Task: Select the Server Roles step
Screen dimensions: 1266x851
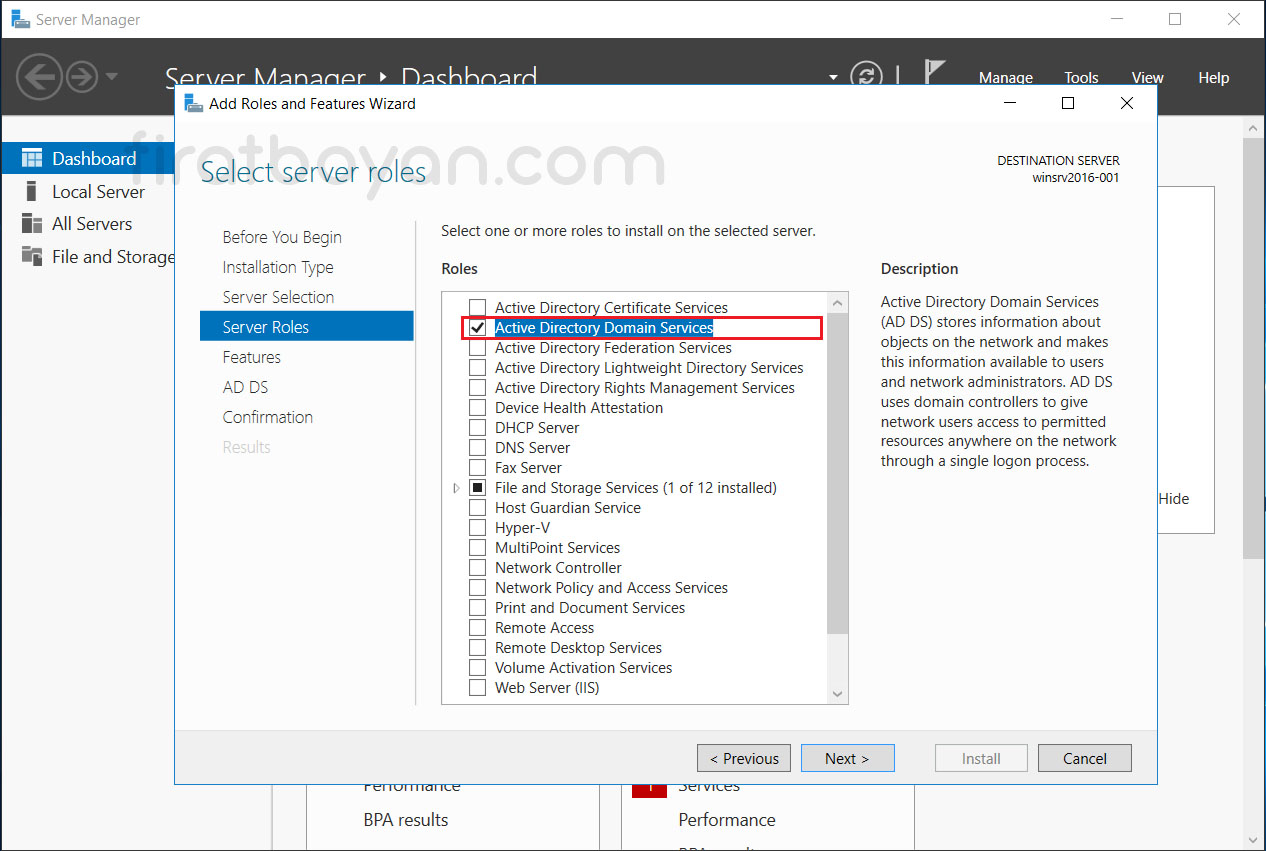Action: [x=307, y=327]
